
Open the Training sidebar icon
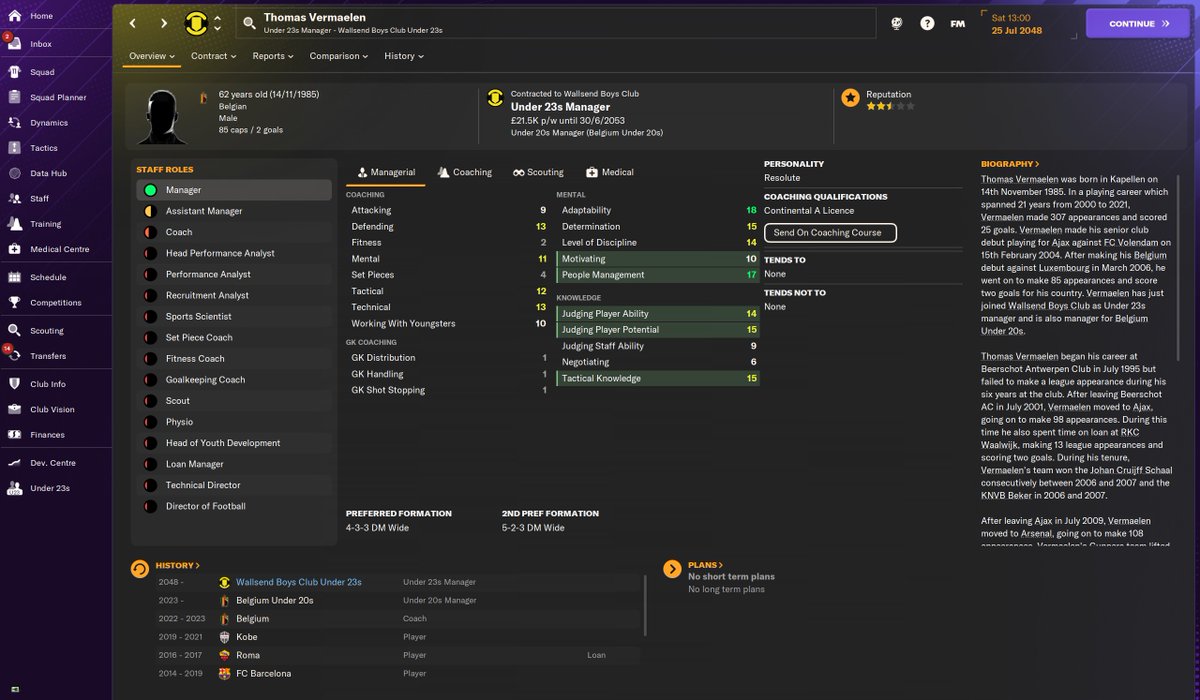click(14, 224)
